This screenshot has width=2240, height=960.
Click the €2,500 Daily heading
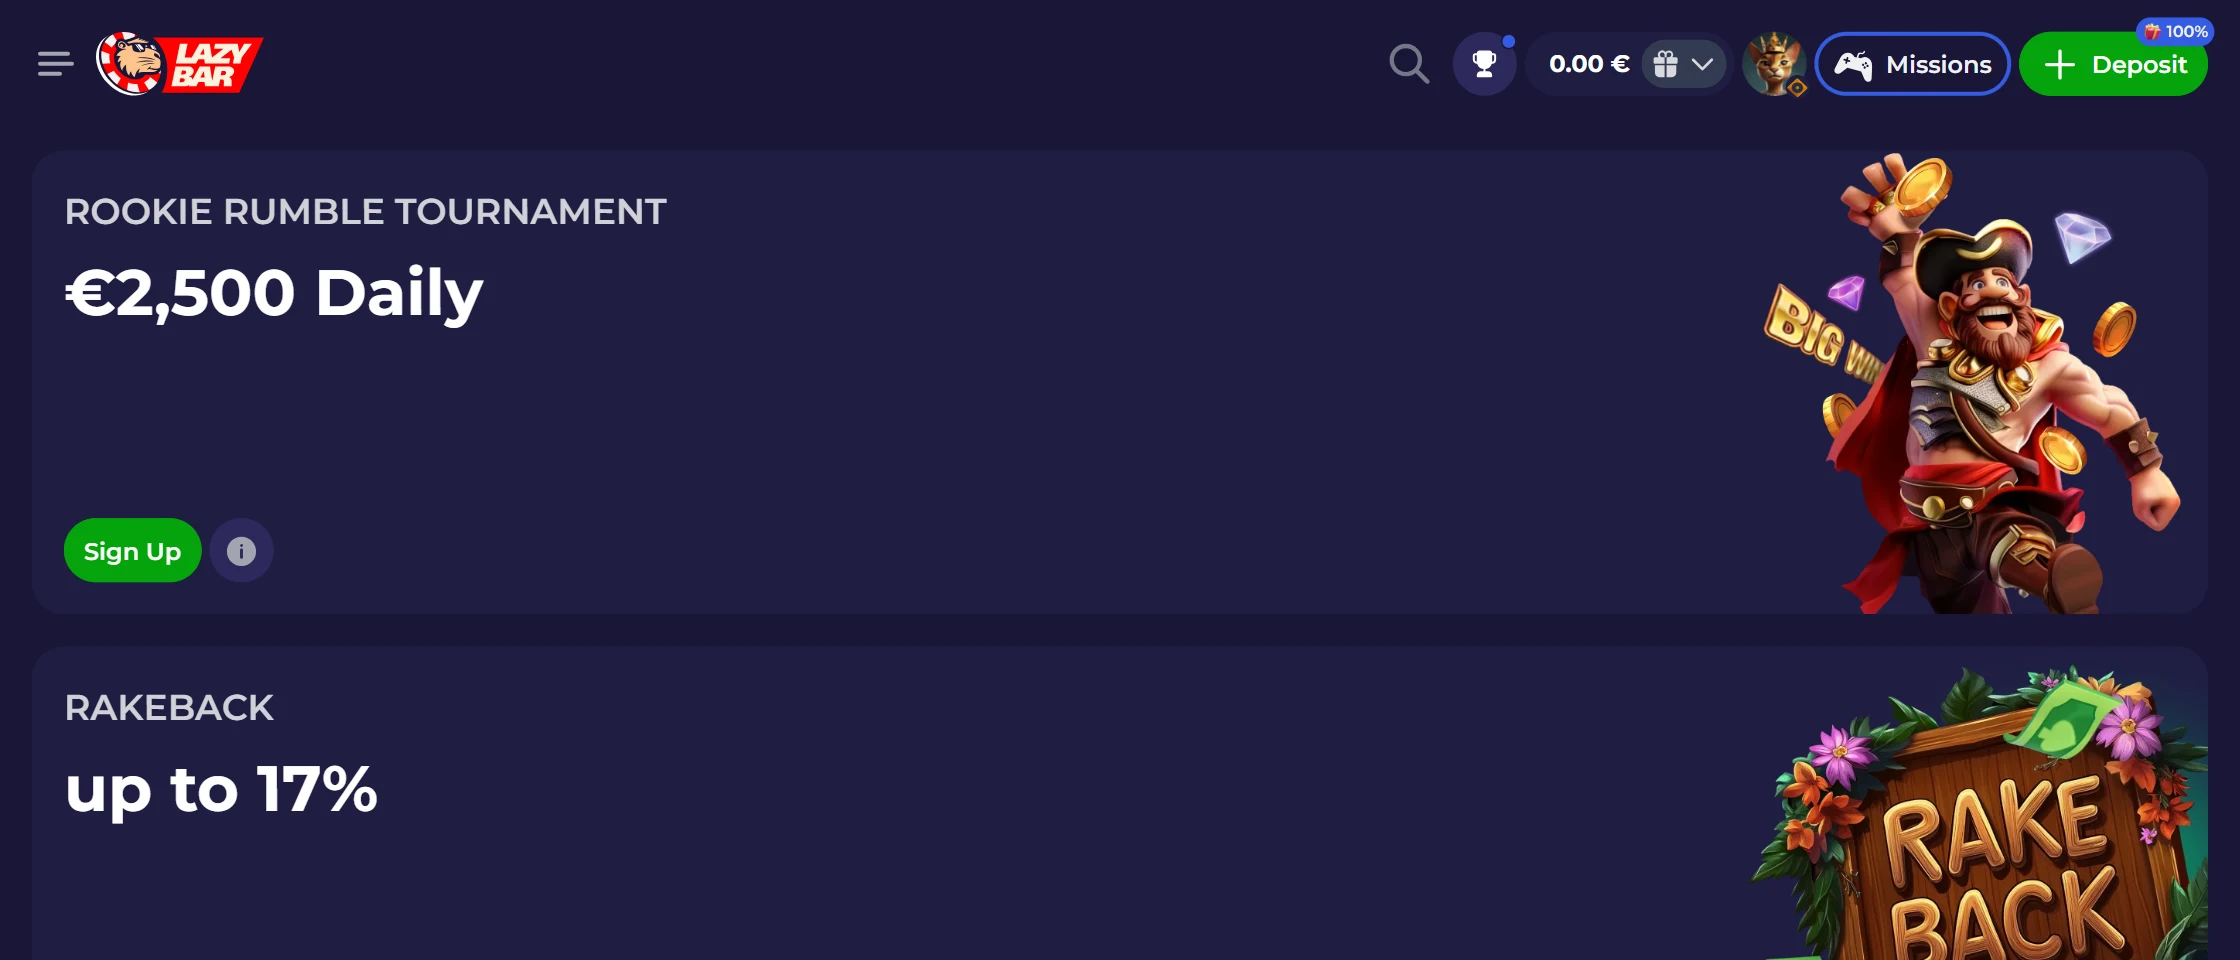(274, 293)
